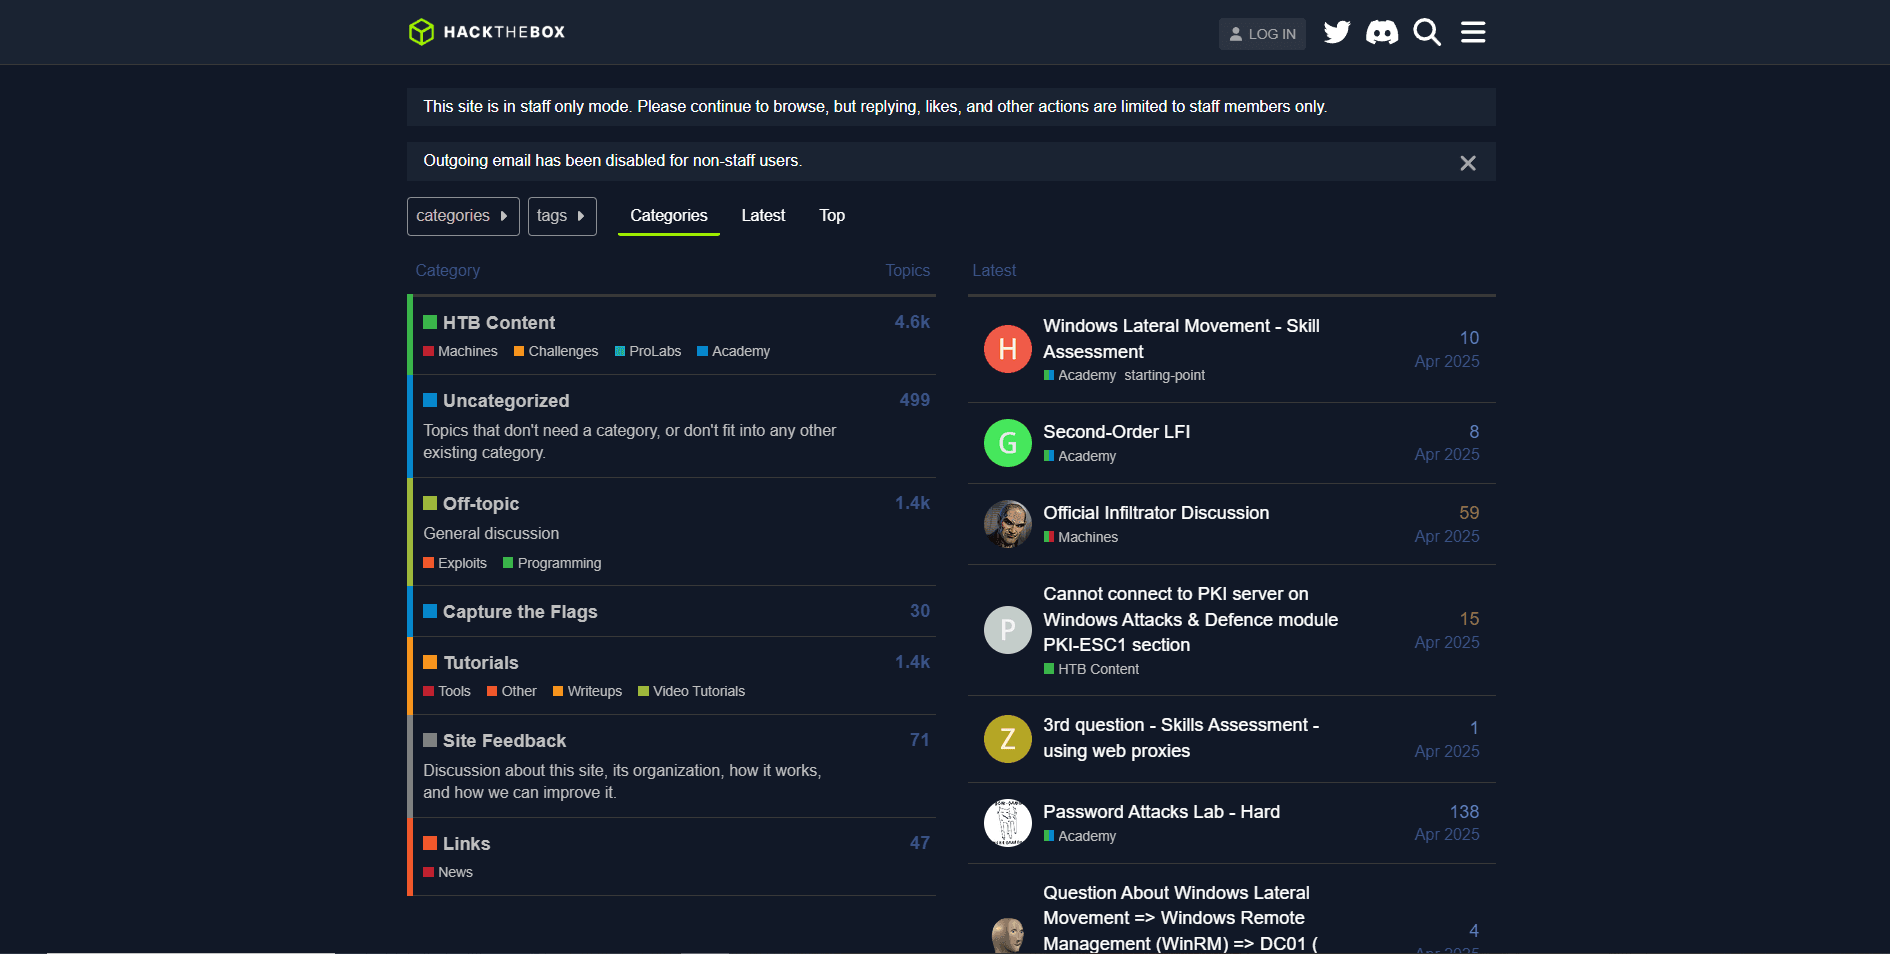Open the Twitter link icon
Screen dimensions: 1890x954
pyautogui.click(x=1336, y=33)
